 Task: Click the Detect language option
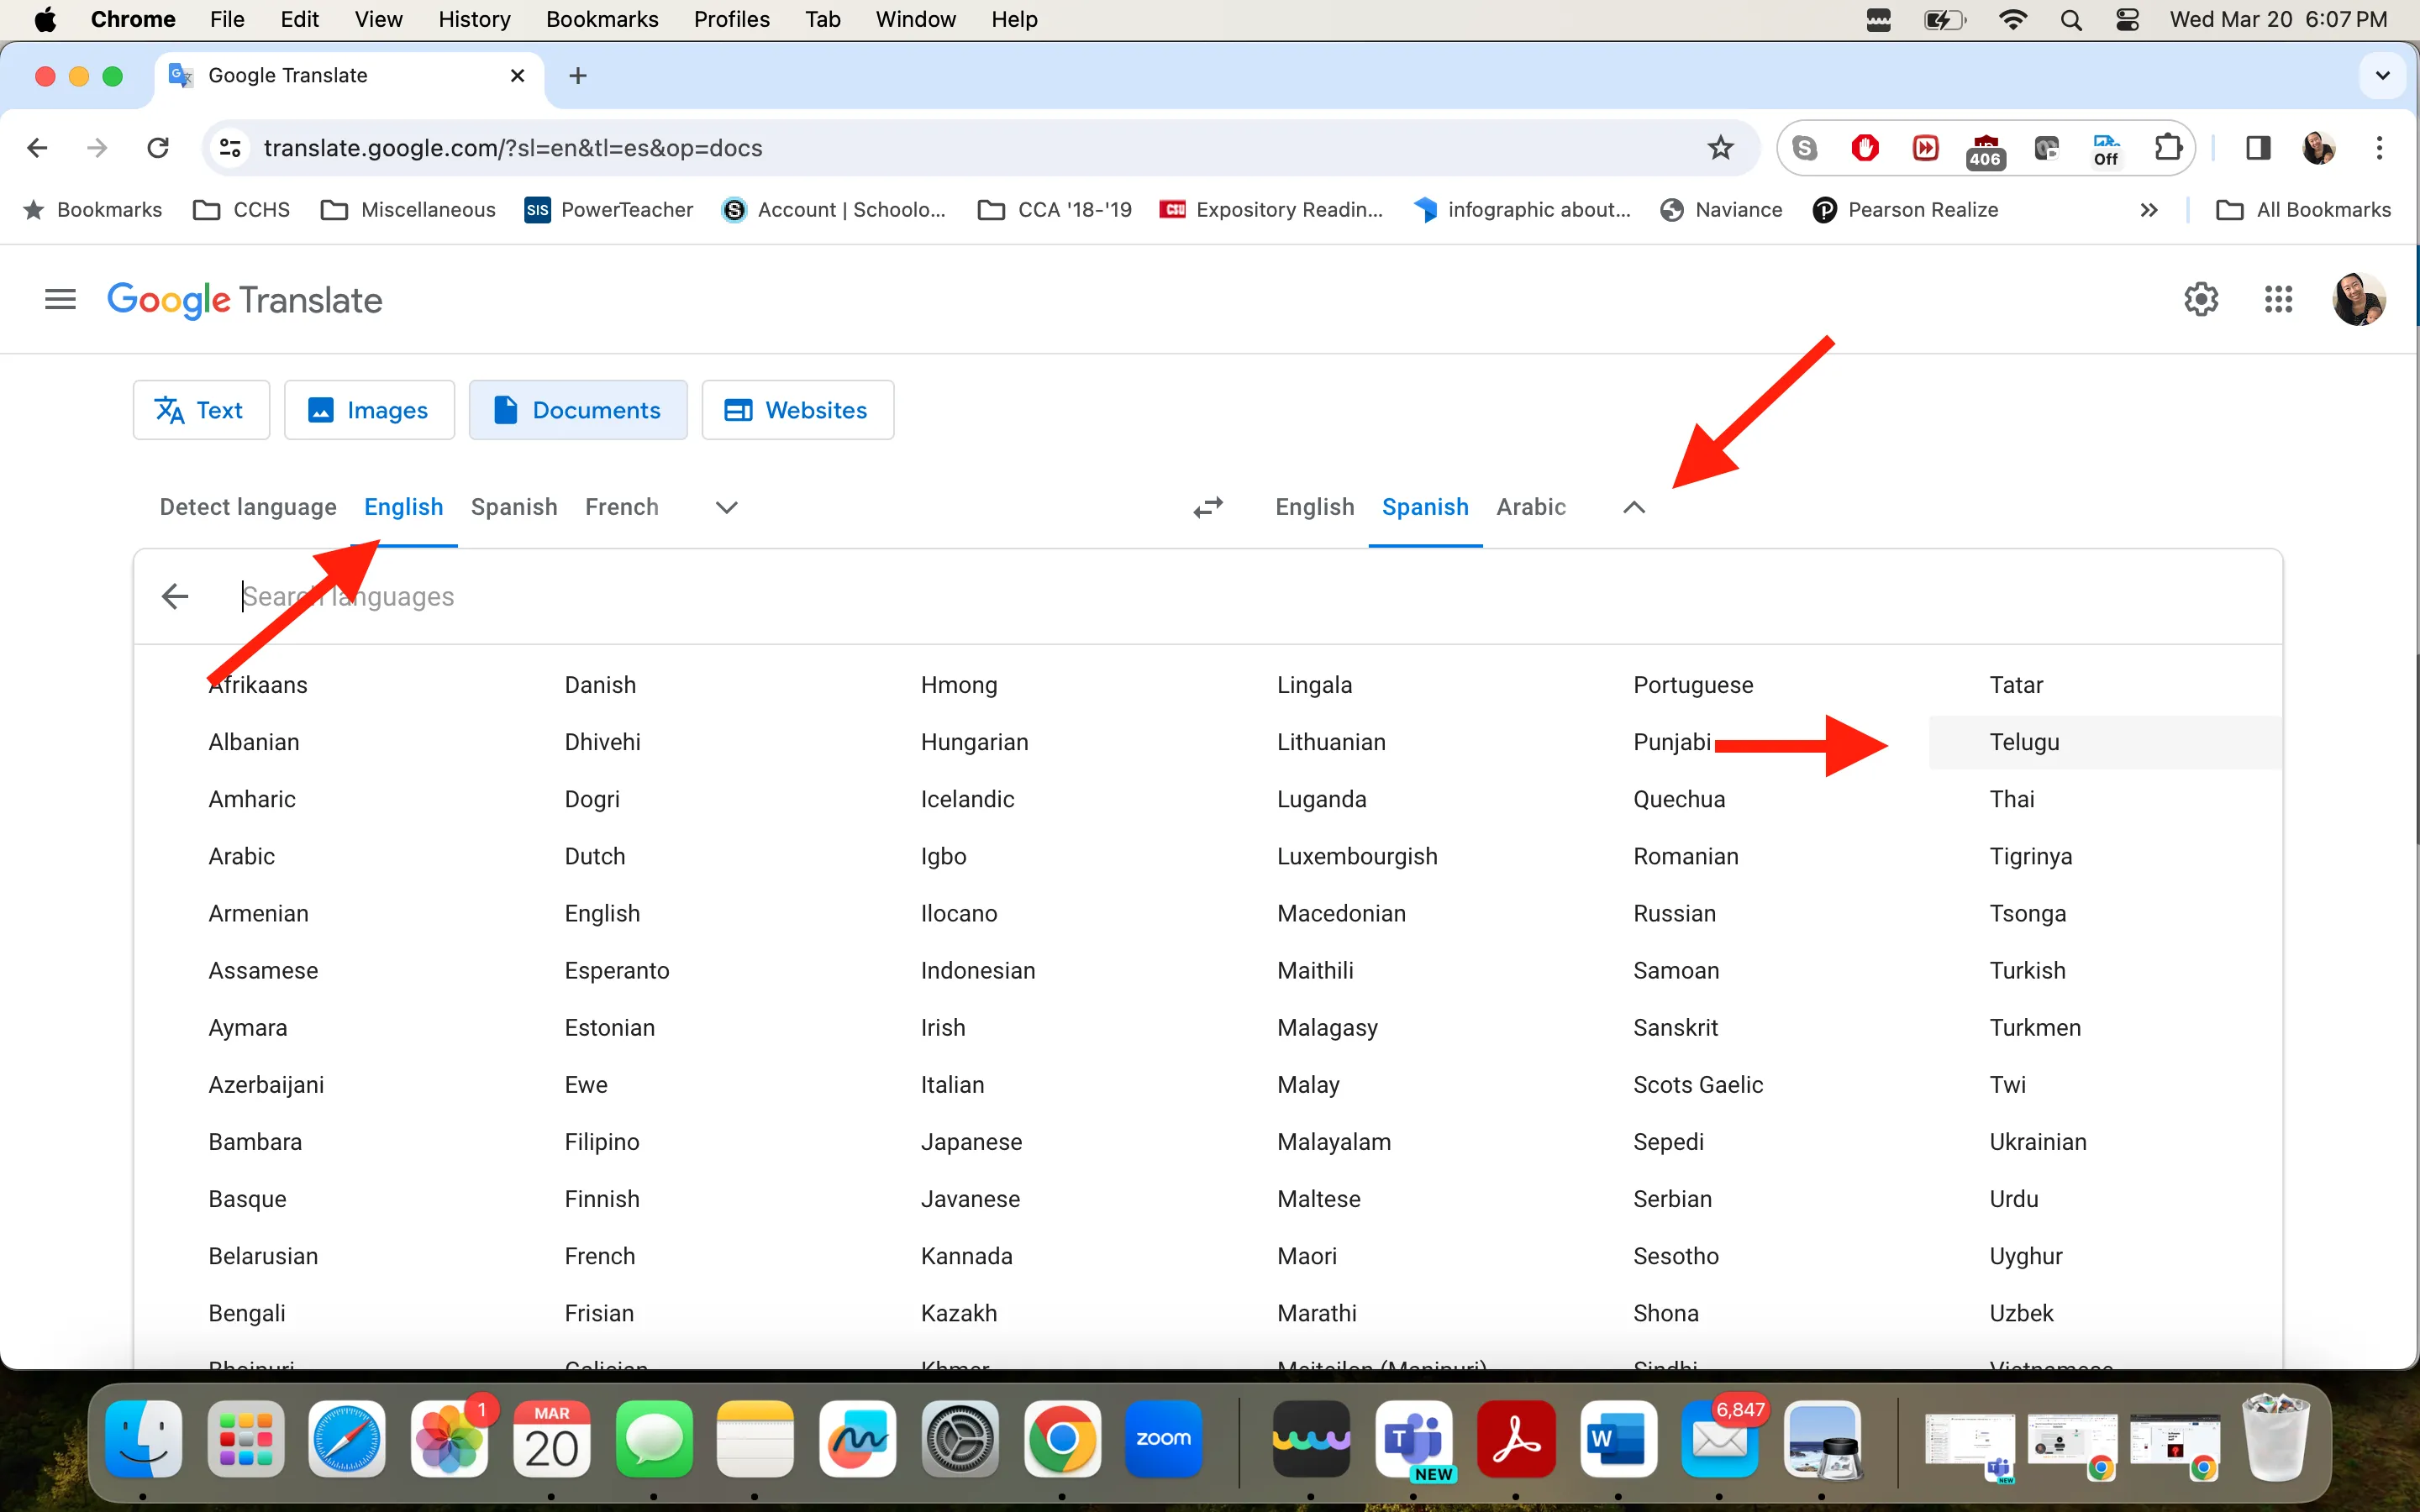(247, 507)
